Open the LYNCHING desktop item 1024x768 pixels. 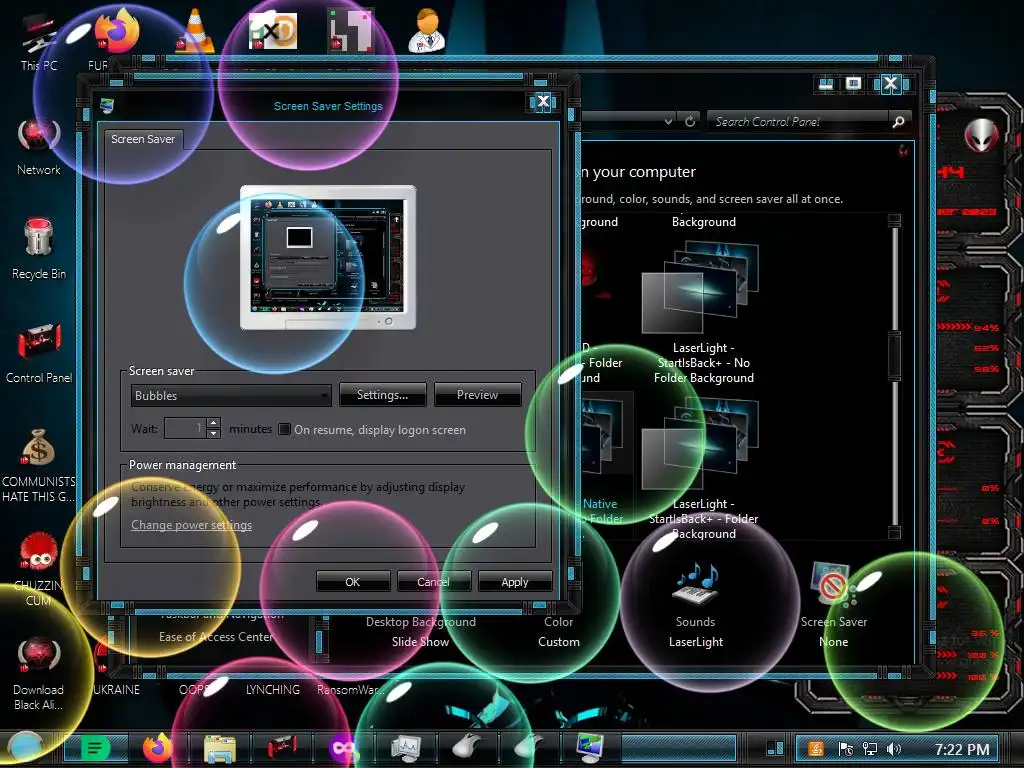[273, 689]
